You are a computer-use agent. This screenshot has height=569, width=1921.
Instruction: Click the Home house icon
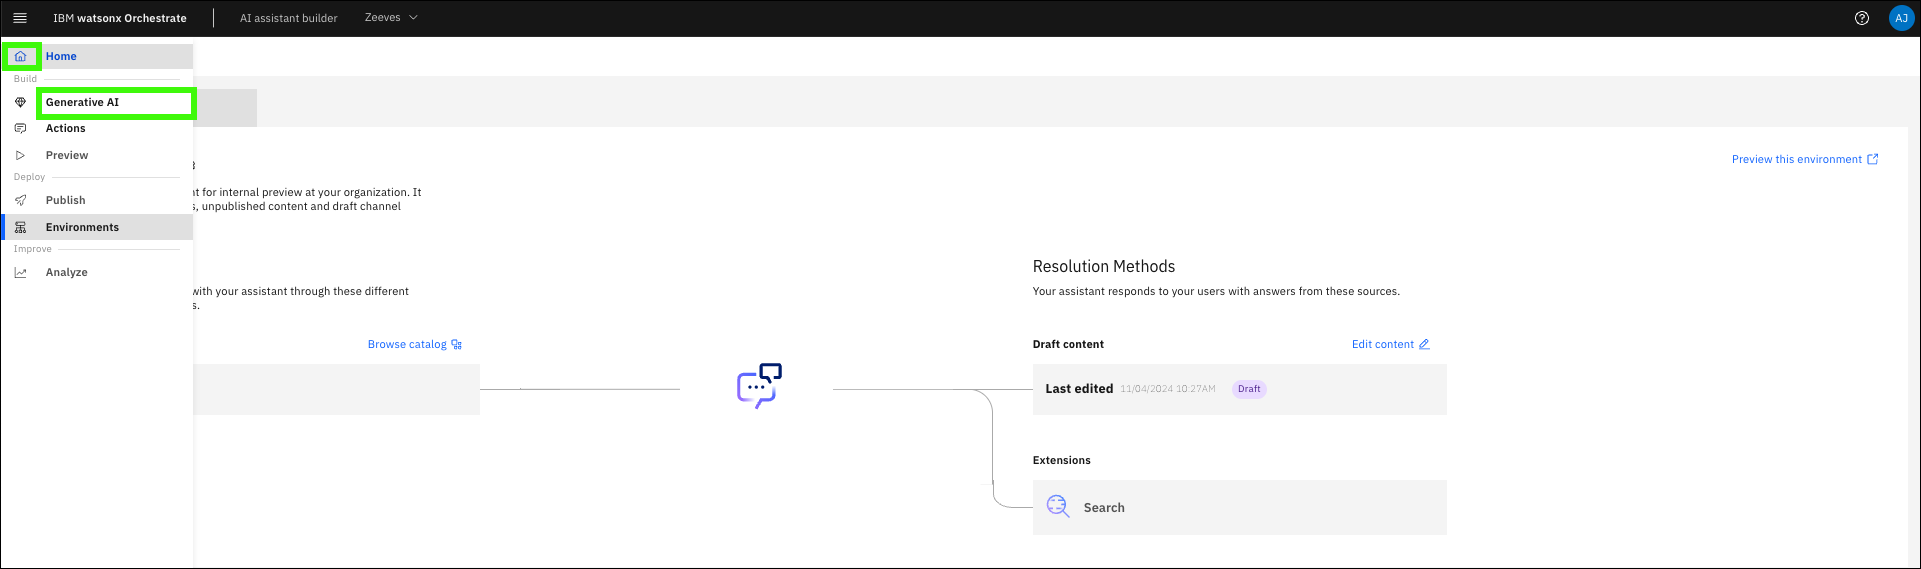(x=20, y=56)
